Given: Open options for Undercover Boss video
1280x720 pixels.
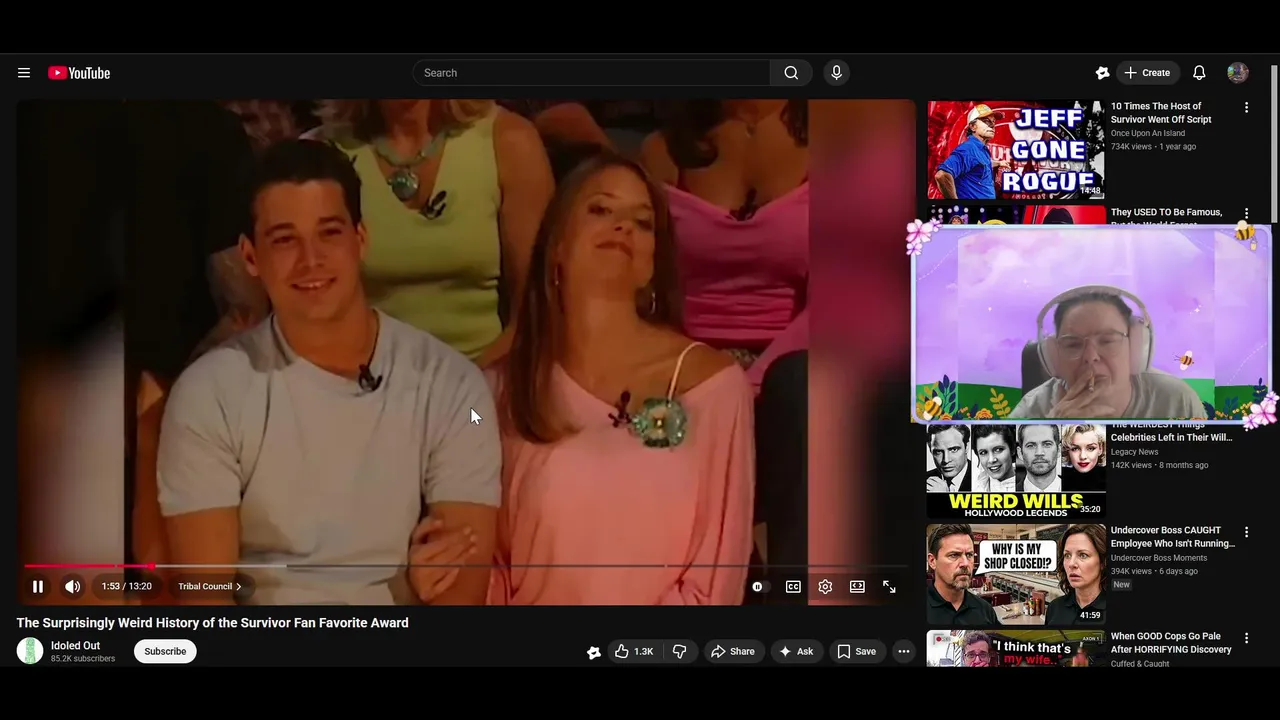Looking at the screenshot, I should click(1246, 532).
